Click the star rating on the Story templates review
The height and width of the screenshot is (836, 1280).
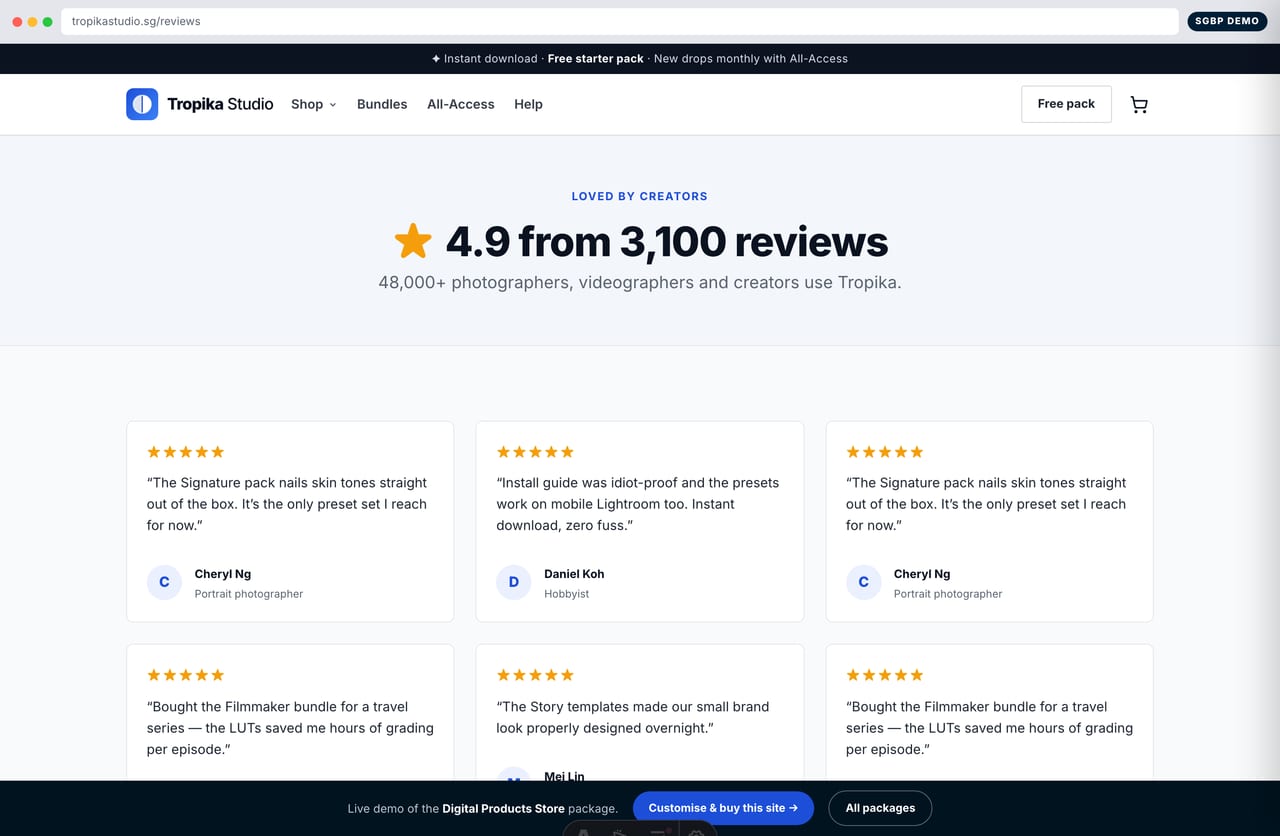point(535,675)
